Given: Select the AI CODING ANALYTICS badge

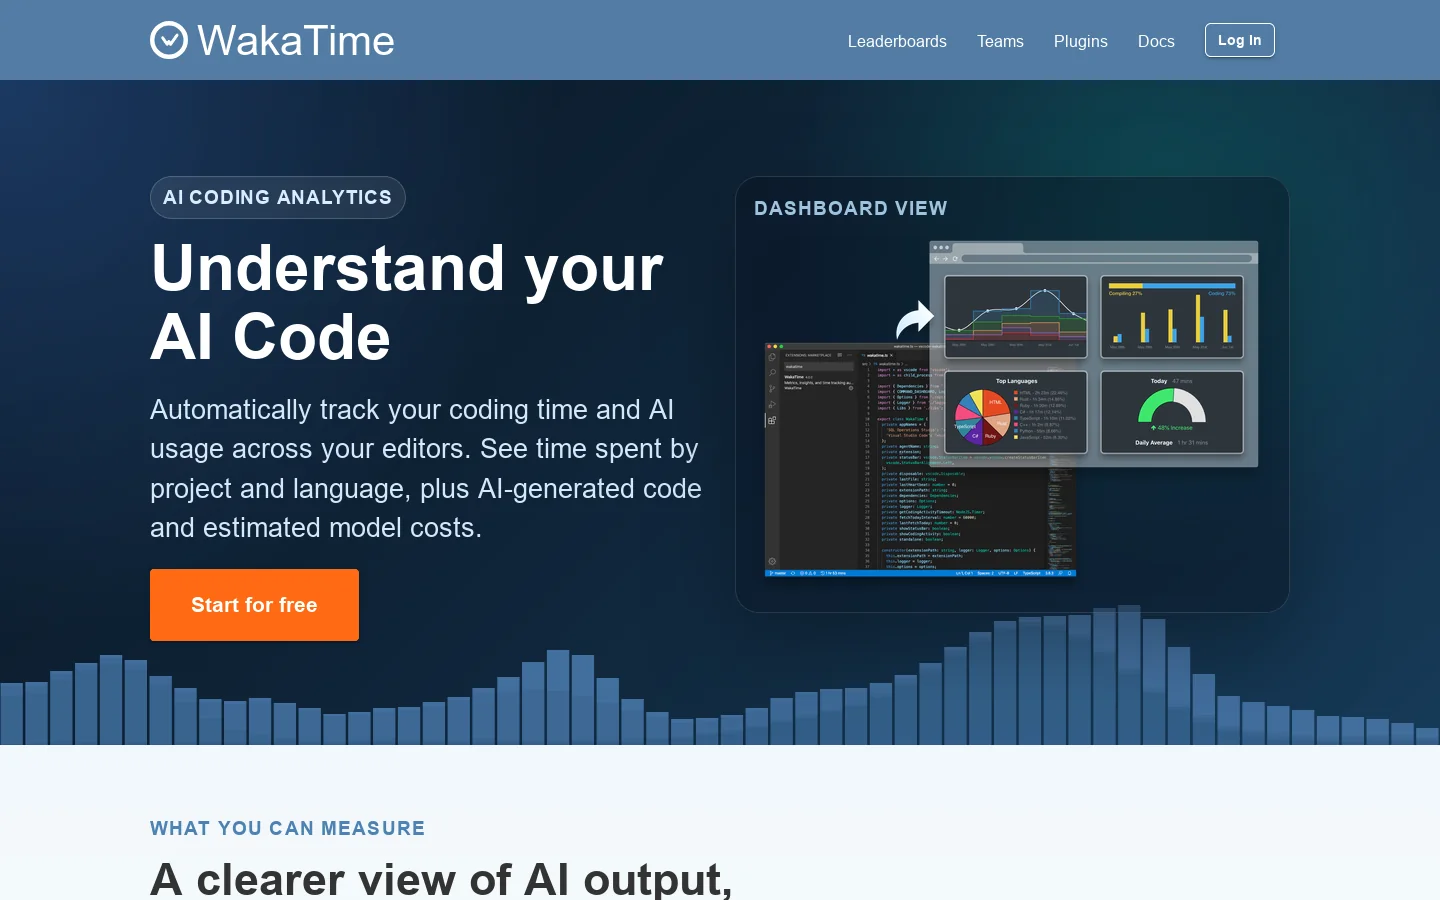Looking at the screenshot, I should [278, 197].
